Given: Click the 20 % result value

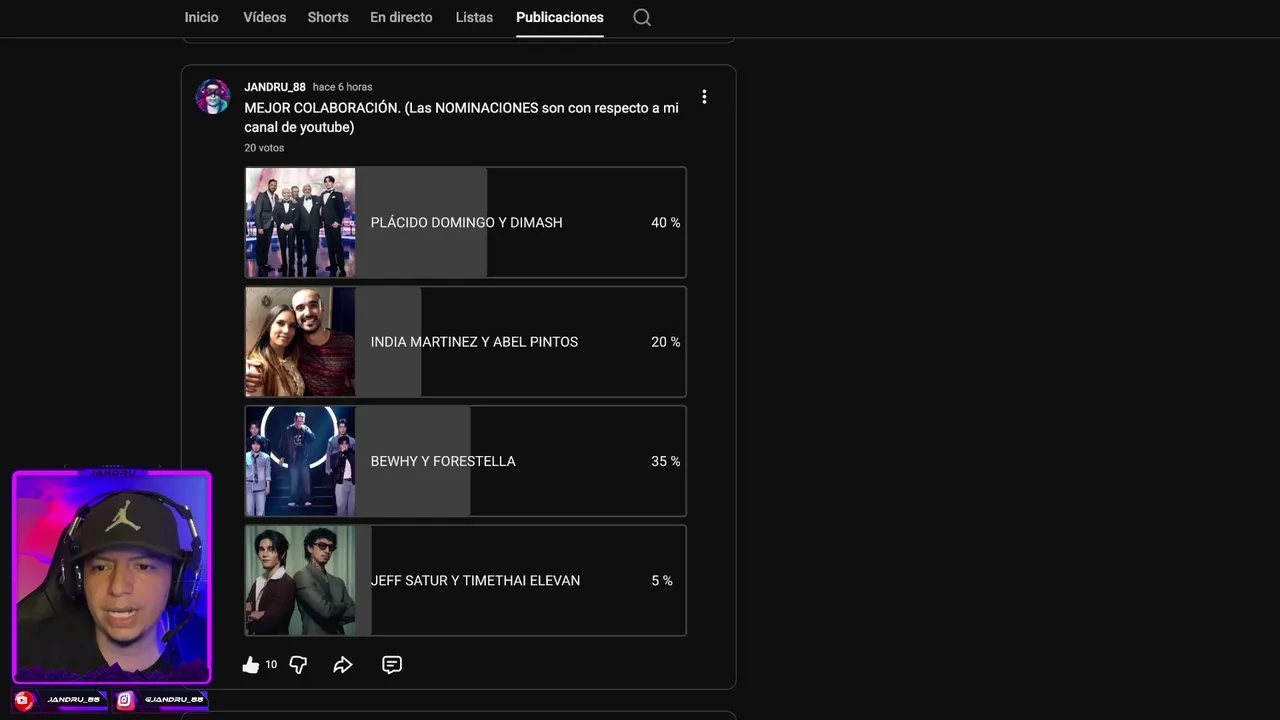Looking at the screenshot, I should click(665, 342).
